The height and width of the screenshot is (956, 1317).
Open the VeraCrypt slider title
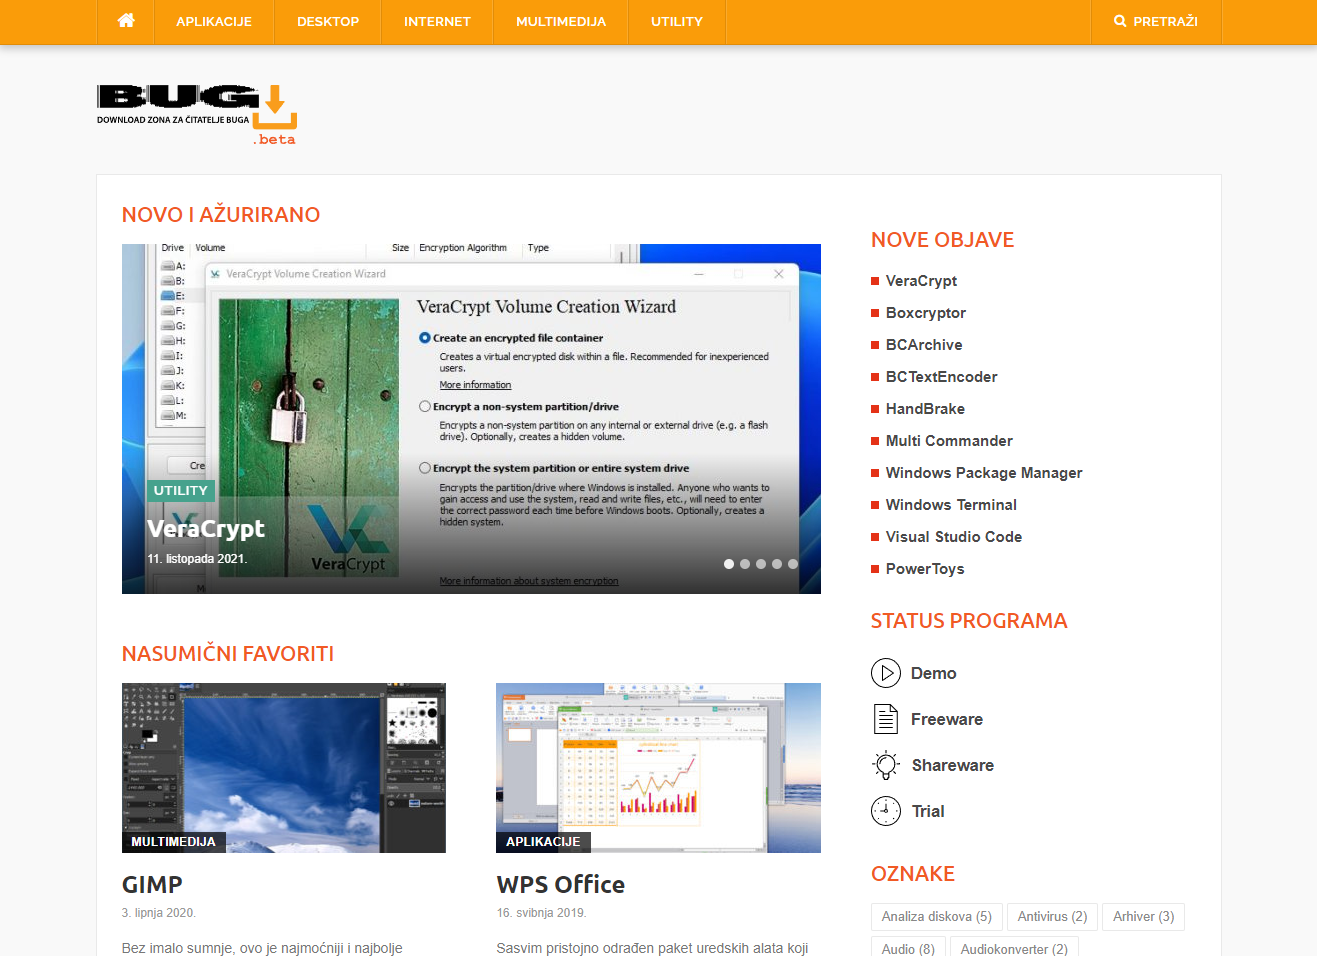[x=206, y=528]
